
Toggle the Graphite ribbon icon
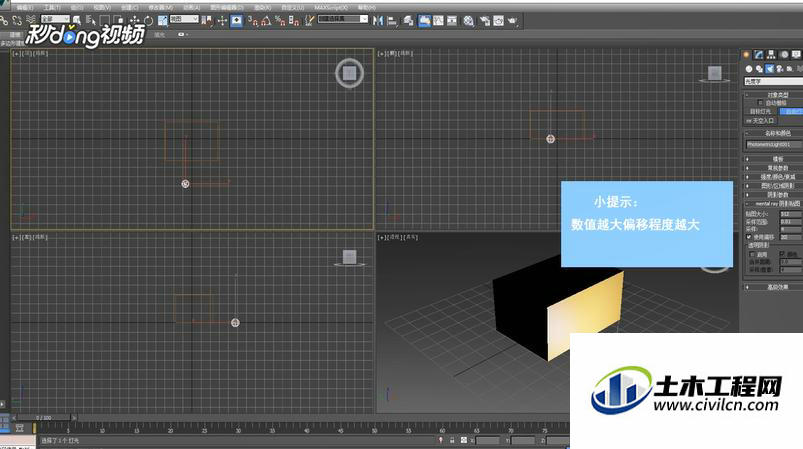pos(424,20)
